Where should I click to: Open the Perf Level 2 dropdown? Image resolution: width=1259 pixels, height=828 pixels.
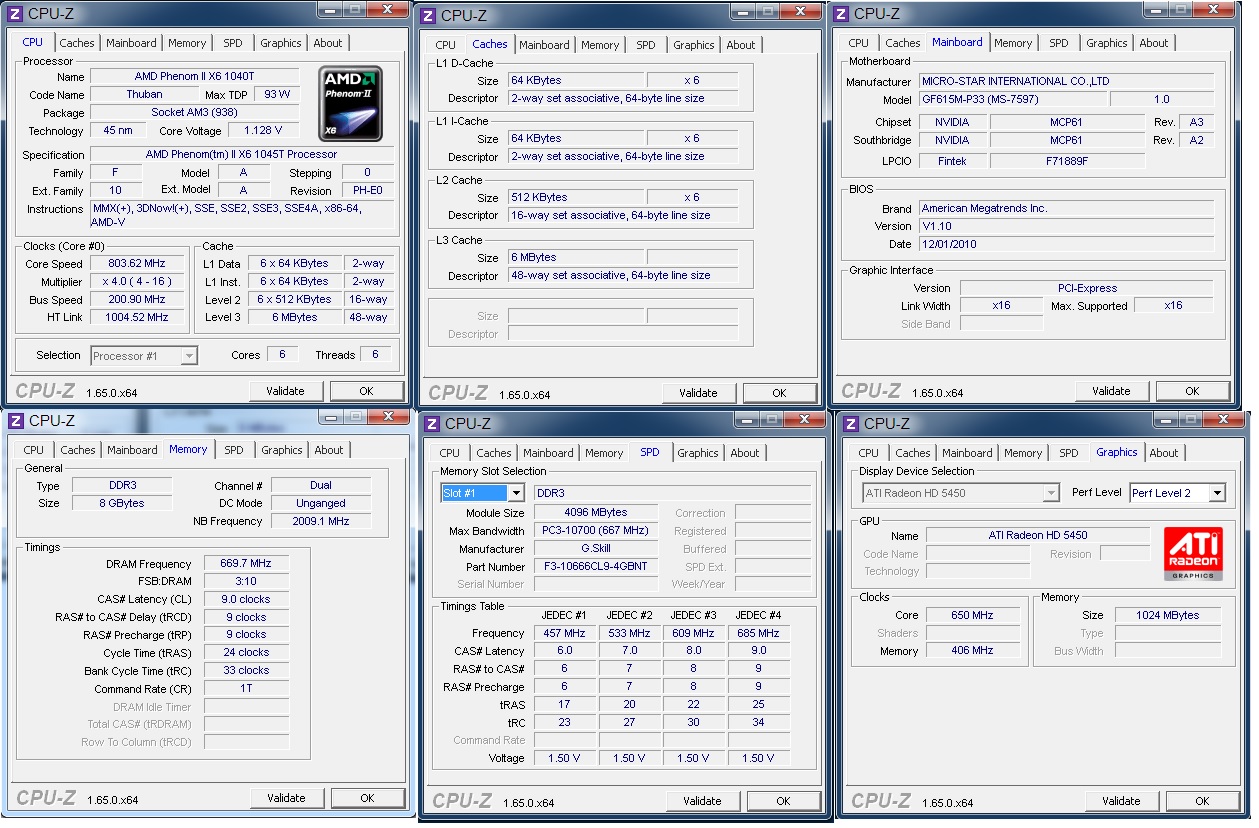1216,493
